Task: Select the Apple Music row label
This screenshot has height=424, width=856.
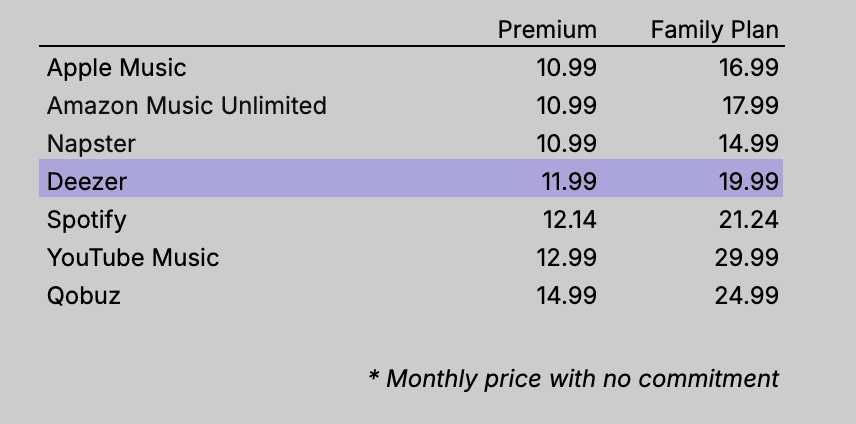Action: click(x=117, y=68)
